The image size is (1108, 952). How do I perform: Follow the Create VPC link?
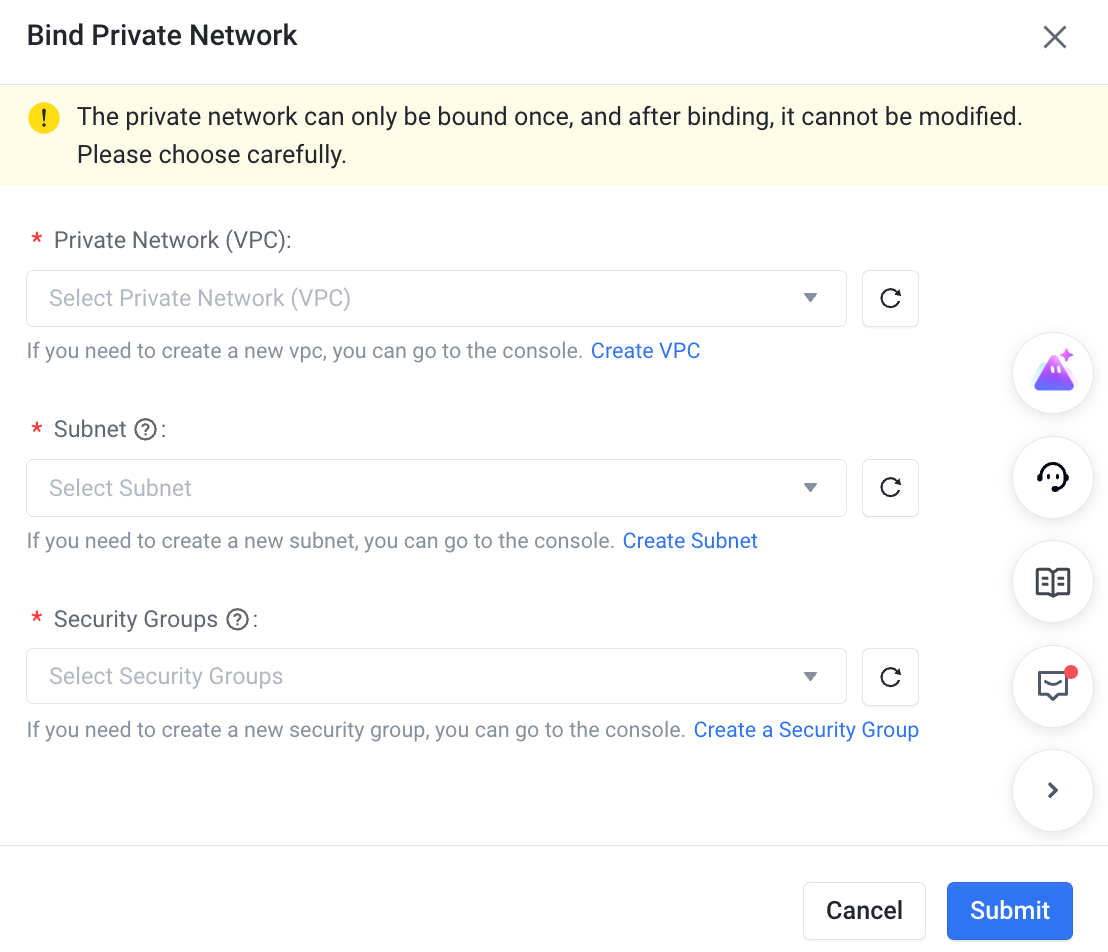(x=645, y=351)
